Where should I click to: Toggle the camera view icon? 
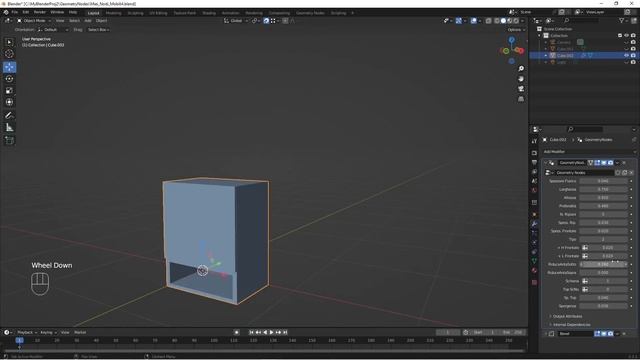tap(521, 89)
